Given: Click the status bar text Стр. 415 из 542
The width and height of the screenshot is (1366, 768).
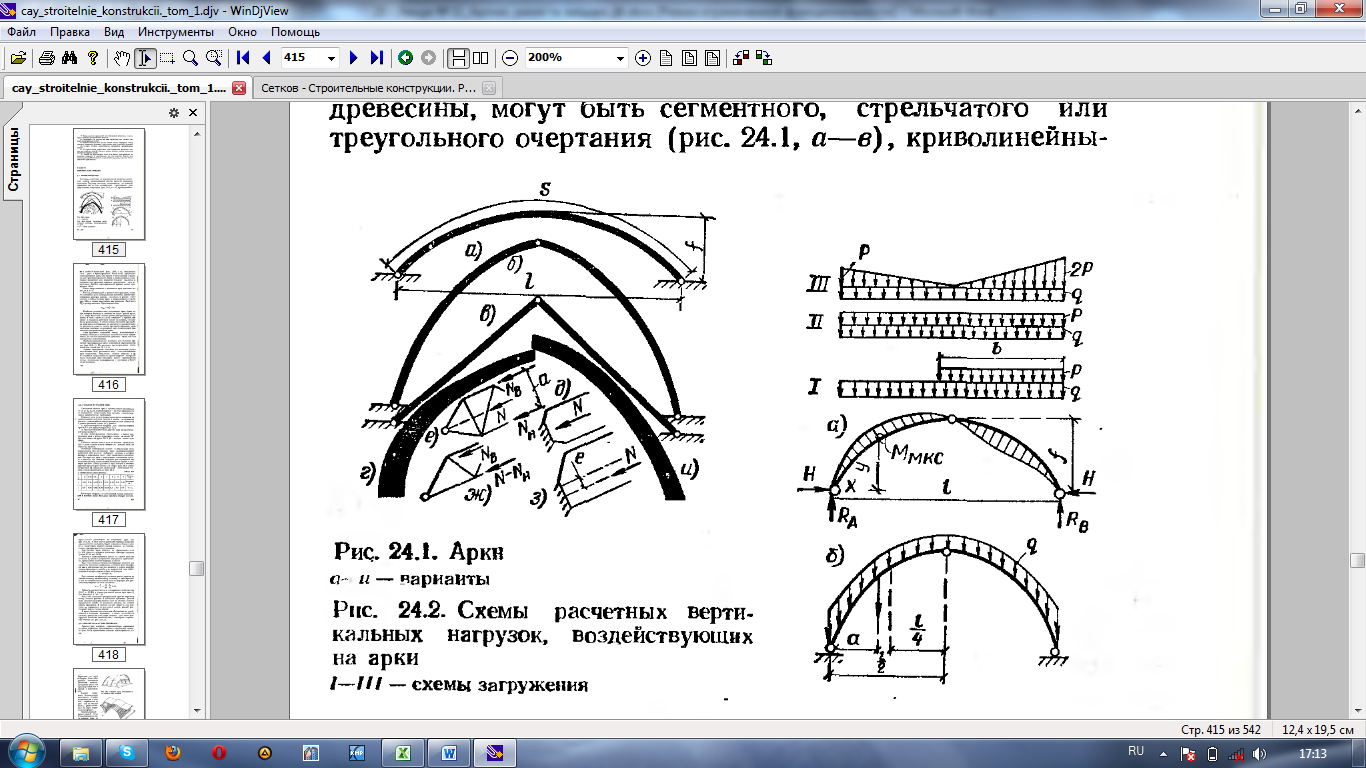Looking at the screenshot, I should point(1220,729).
